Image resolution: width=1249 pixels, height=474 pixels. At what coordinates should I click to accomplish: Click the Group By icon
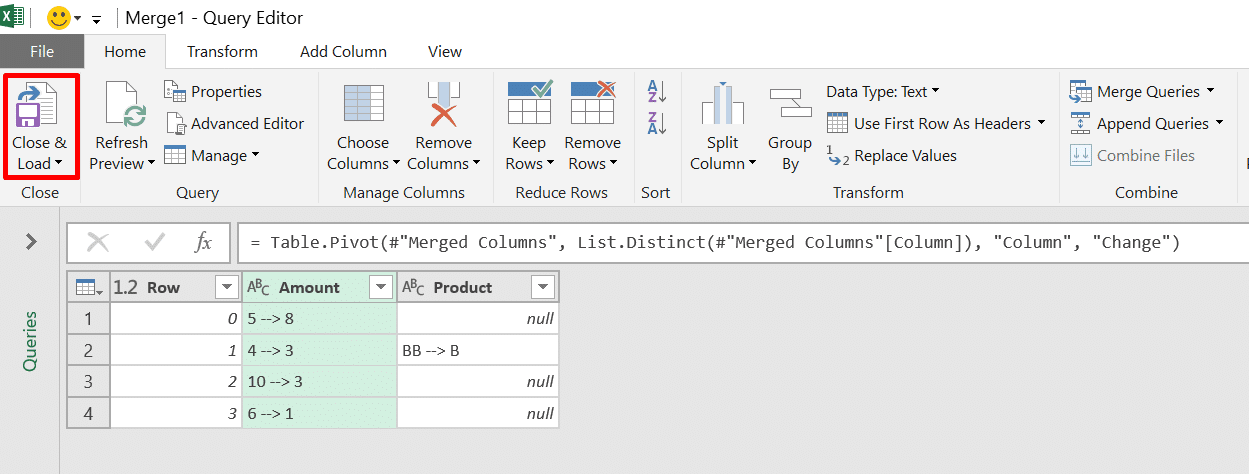(x=789, y=106)
